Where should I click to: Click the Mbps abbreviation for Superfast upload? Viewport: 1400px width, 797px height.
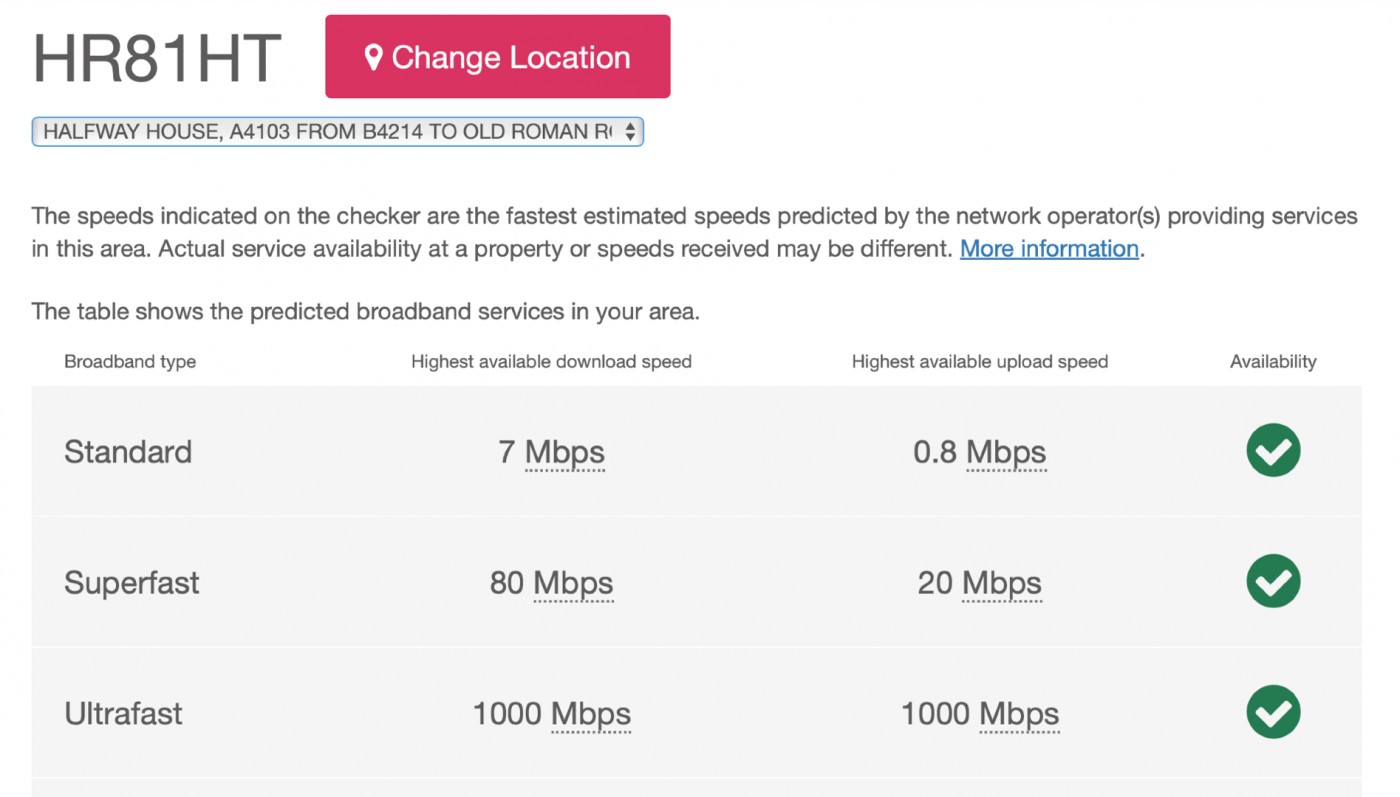(1002, 583)
